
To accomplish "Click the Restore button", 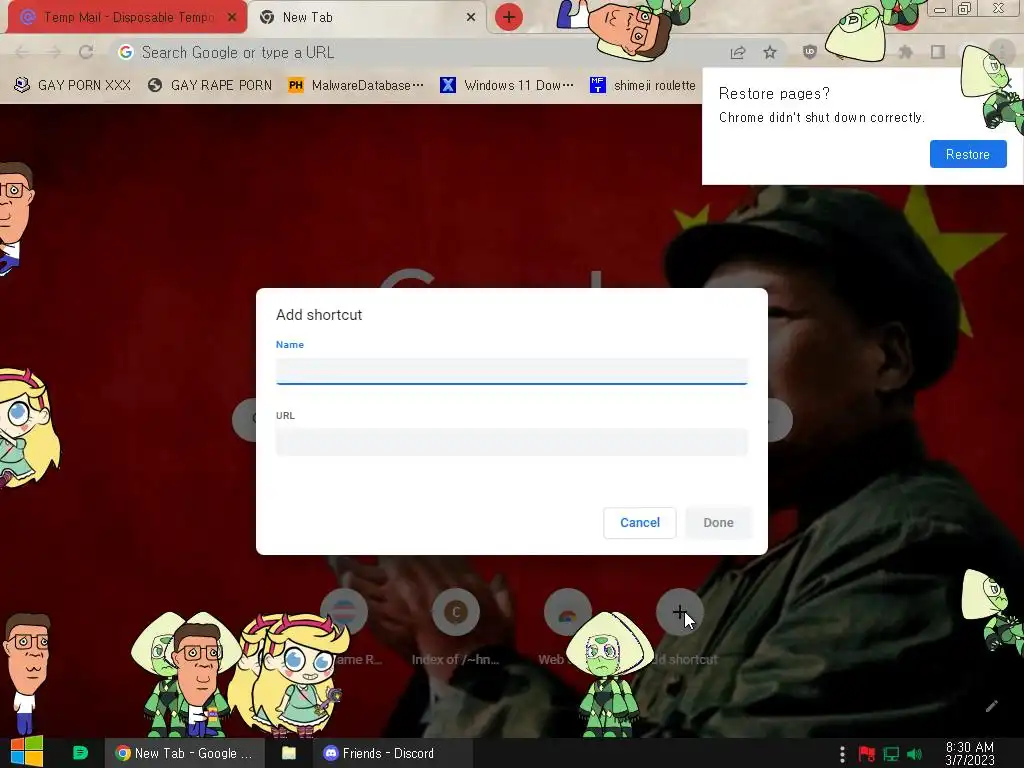I will (968, 154).
